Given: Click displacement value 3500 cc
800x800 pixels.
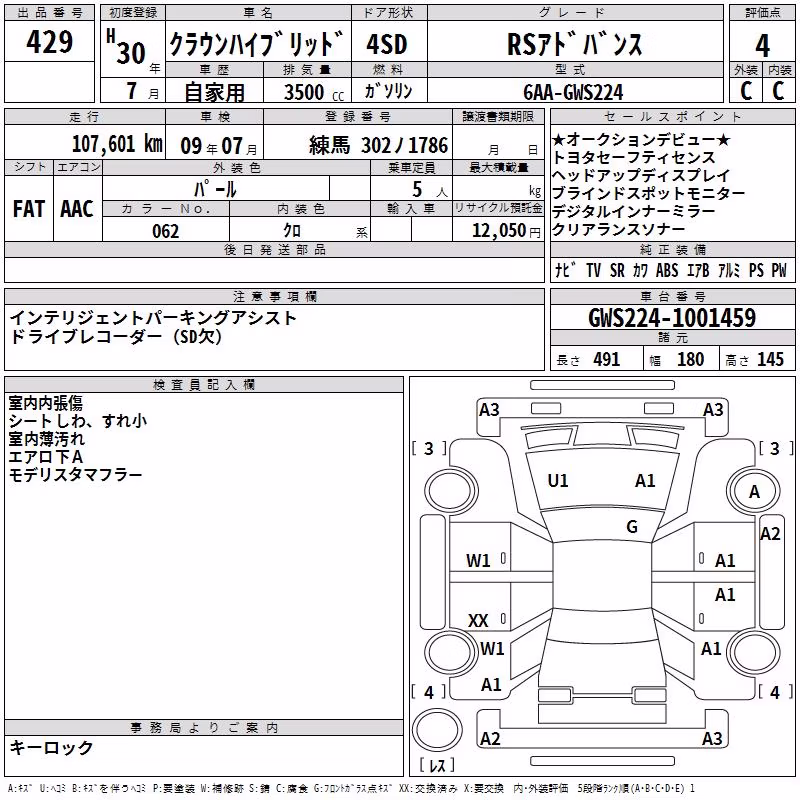Looking at the screenshot, I should click(x=314, y=92).
